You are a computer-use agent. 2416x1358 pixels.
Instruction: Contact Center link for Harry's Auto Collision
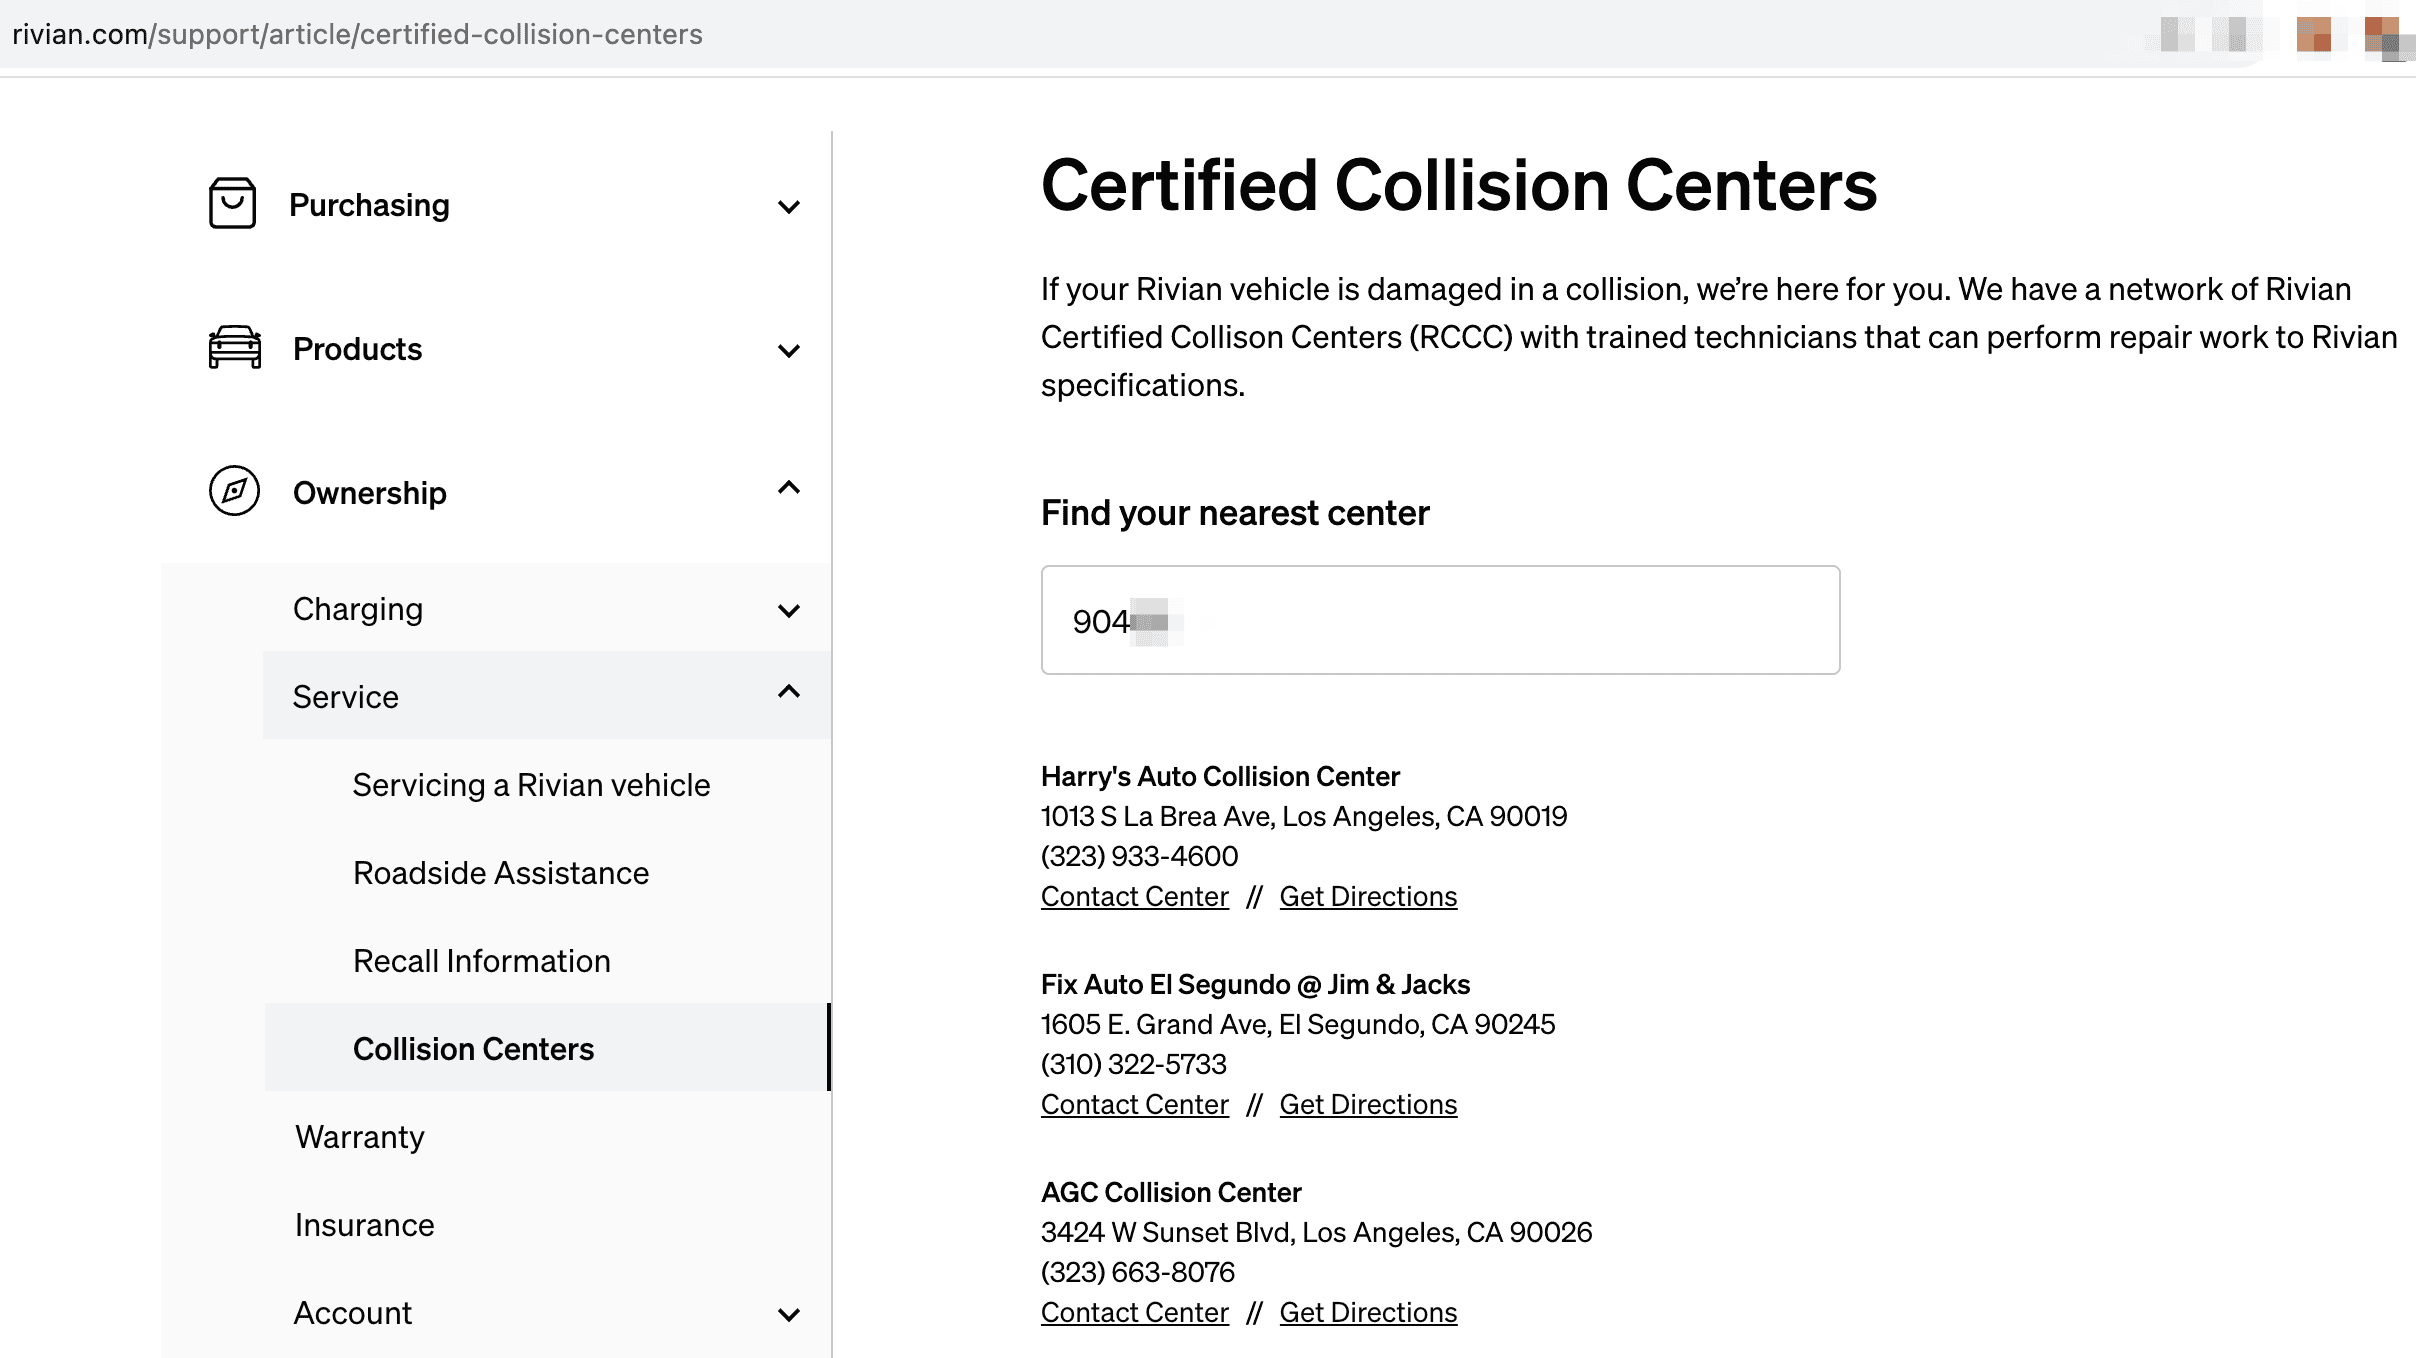click(1134, 897)
